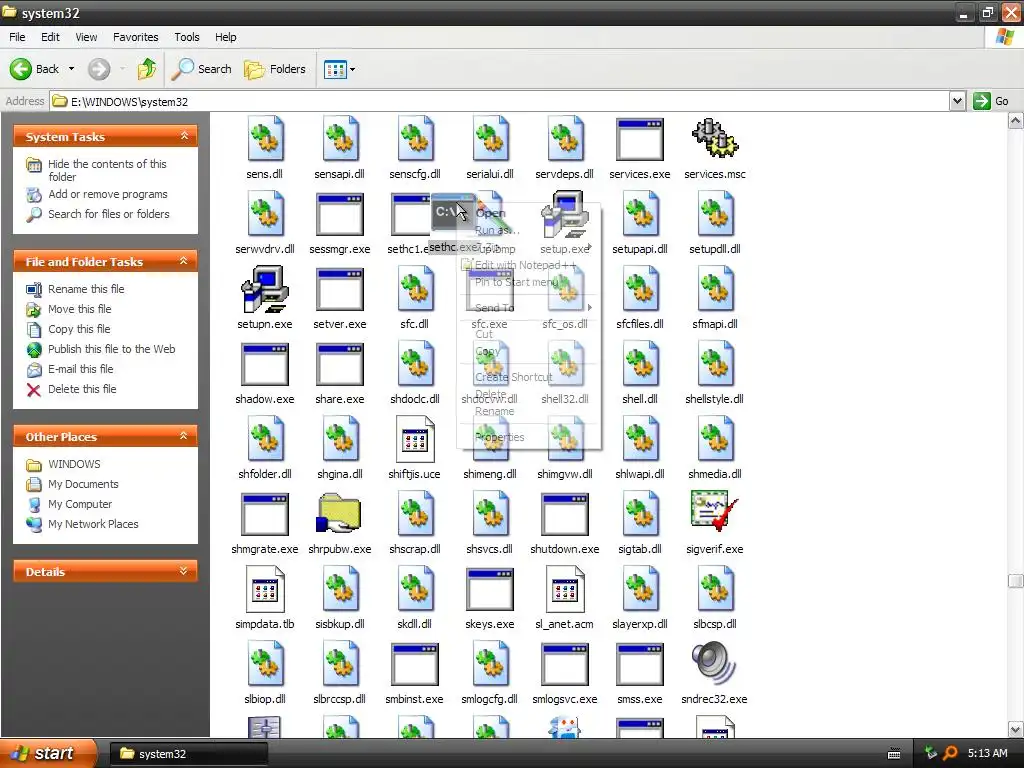Select the setupn.exe computer icon

264,289
